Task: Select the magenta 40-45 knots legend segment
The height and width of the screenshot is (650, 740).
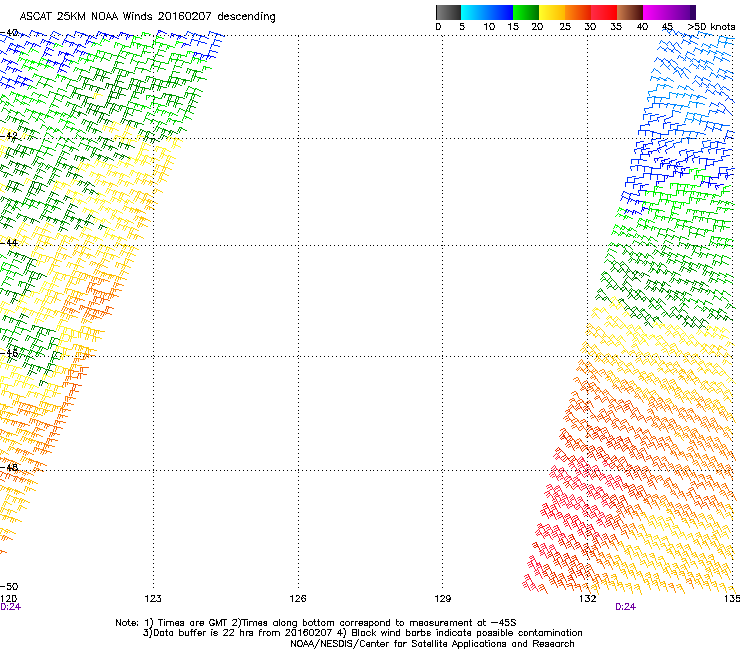Action: point(655,12)
